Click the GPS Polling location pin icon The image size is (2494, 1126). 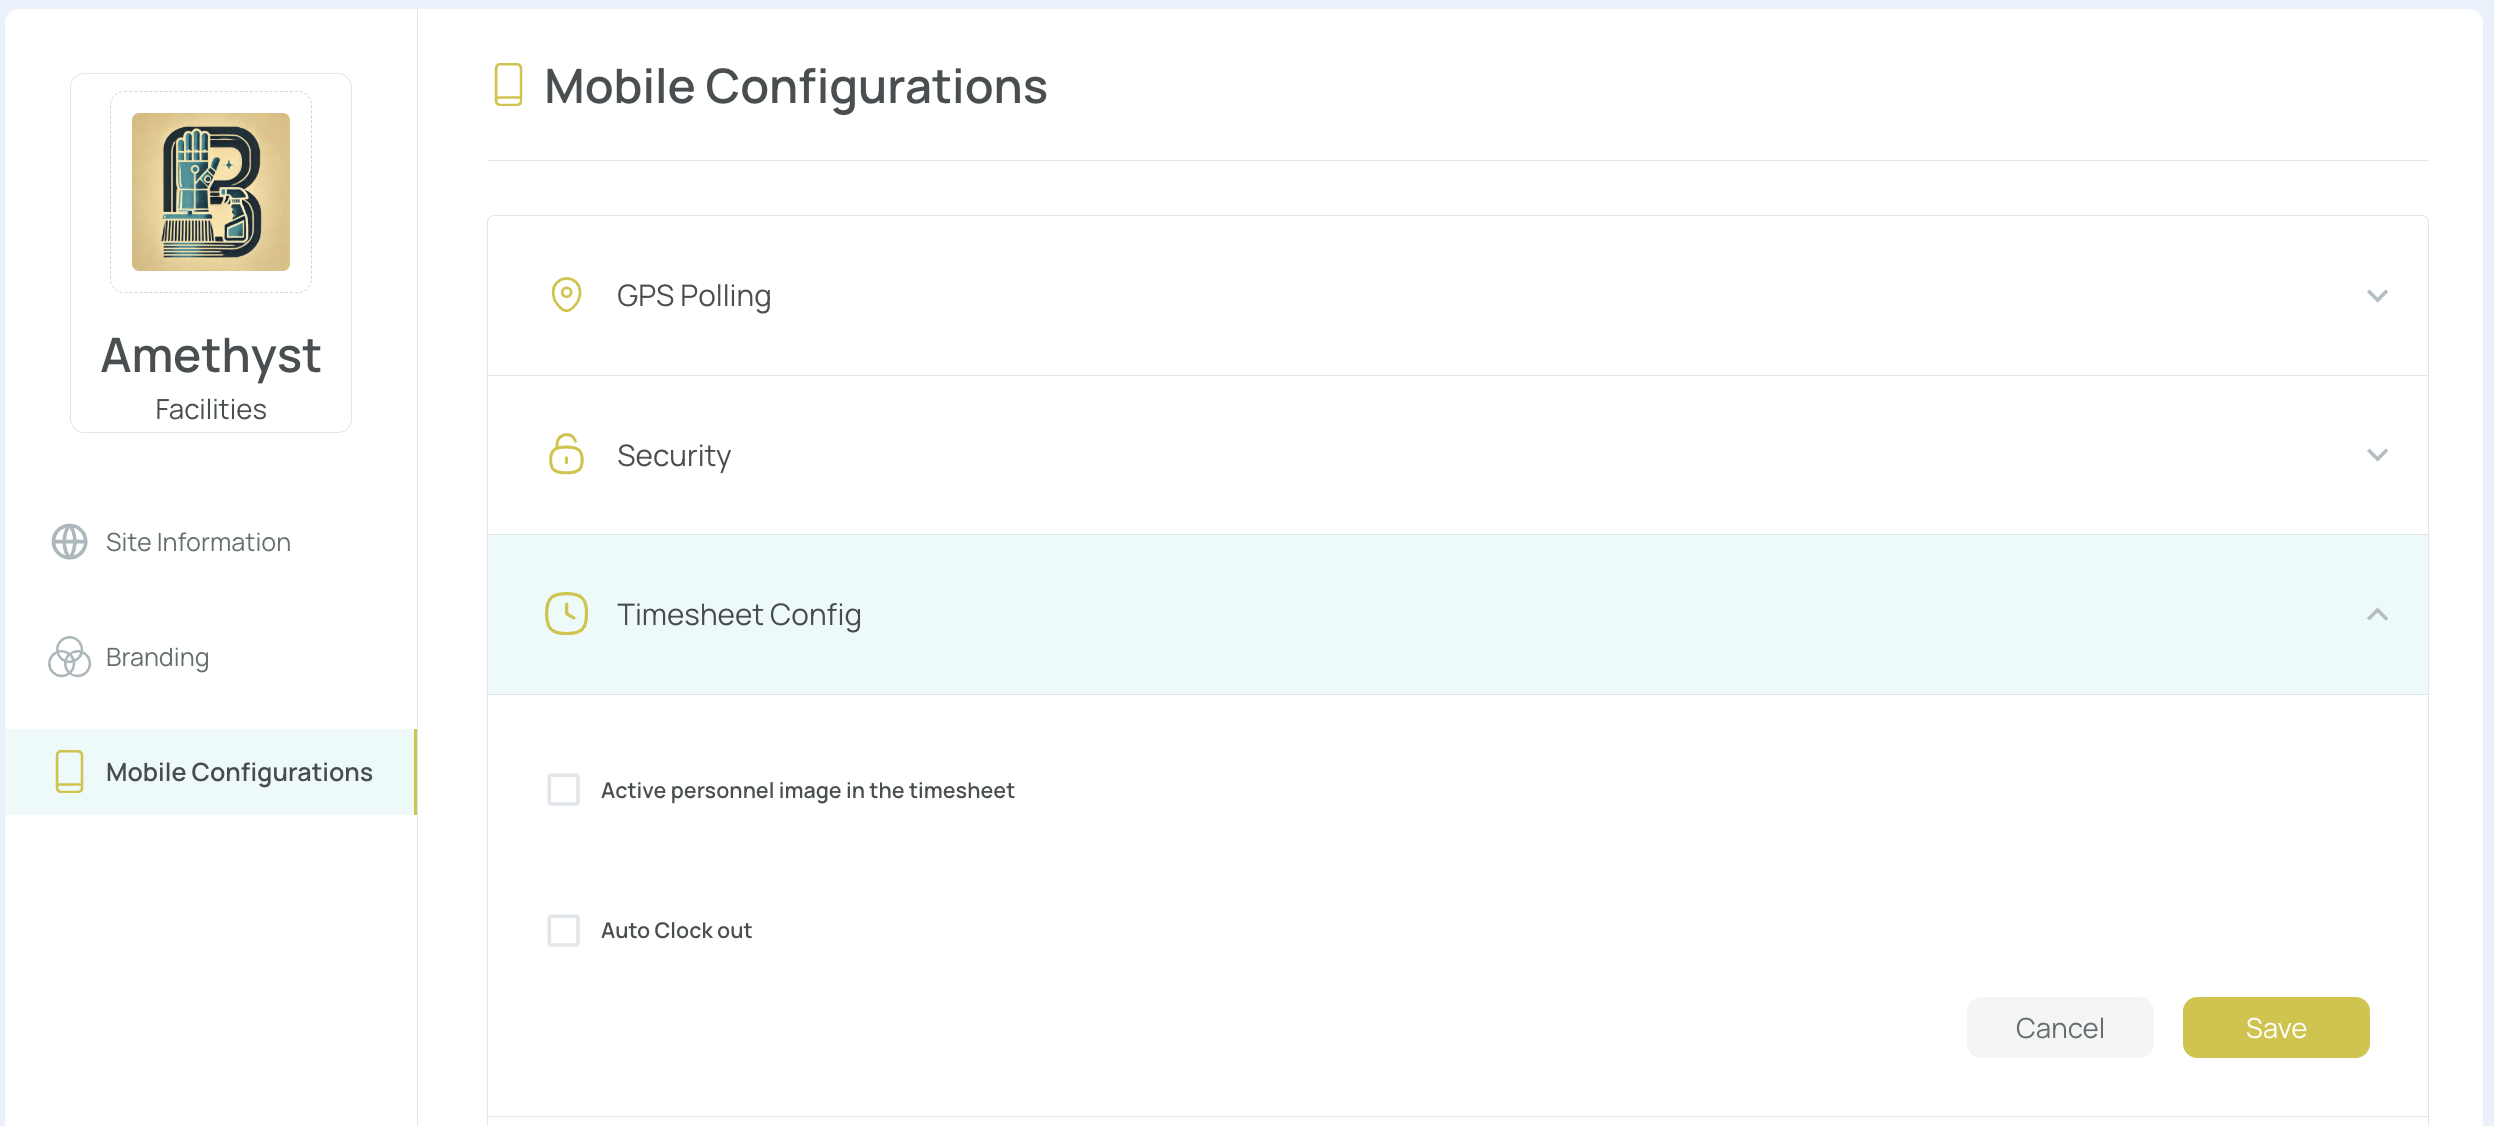click(566, 295)
